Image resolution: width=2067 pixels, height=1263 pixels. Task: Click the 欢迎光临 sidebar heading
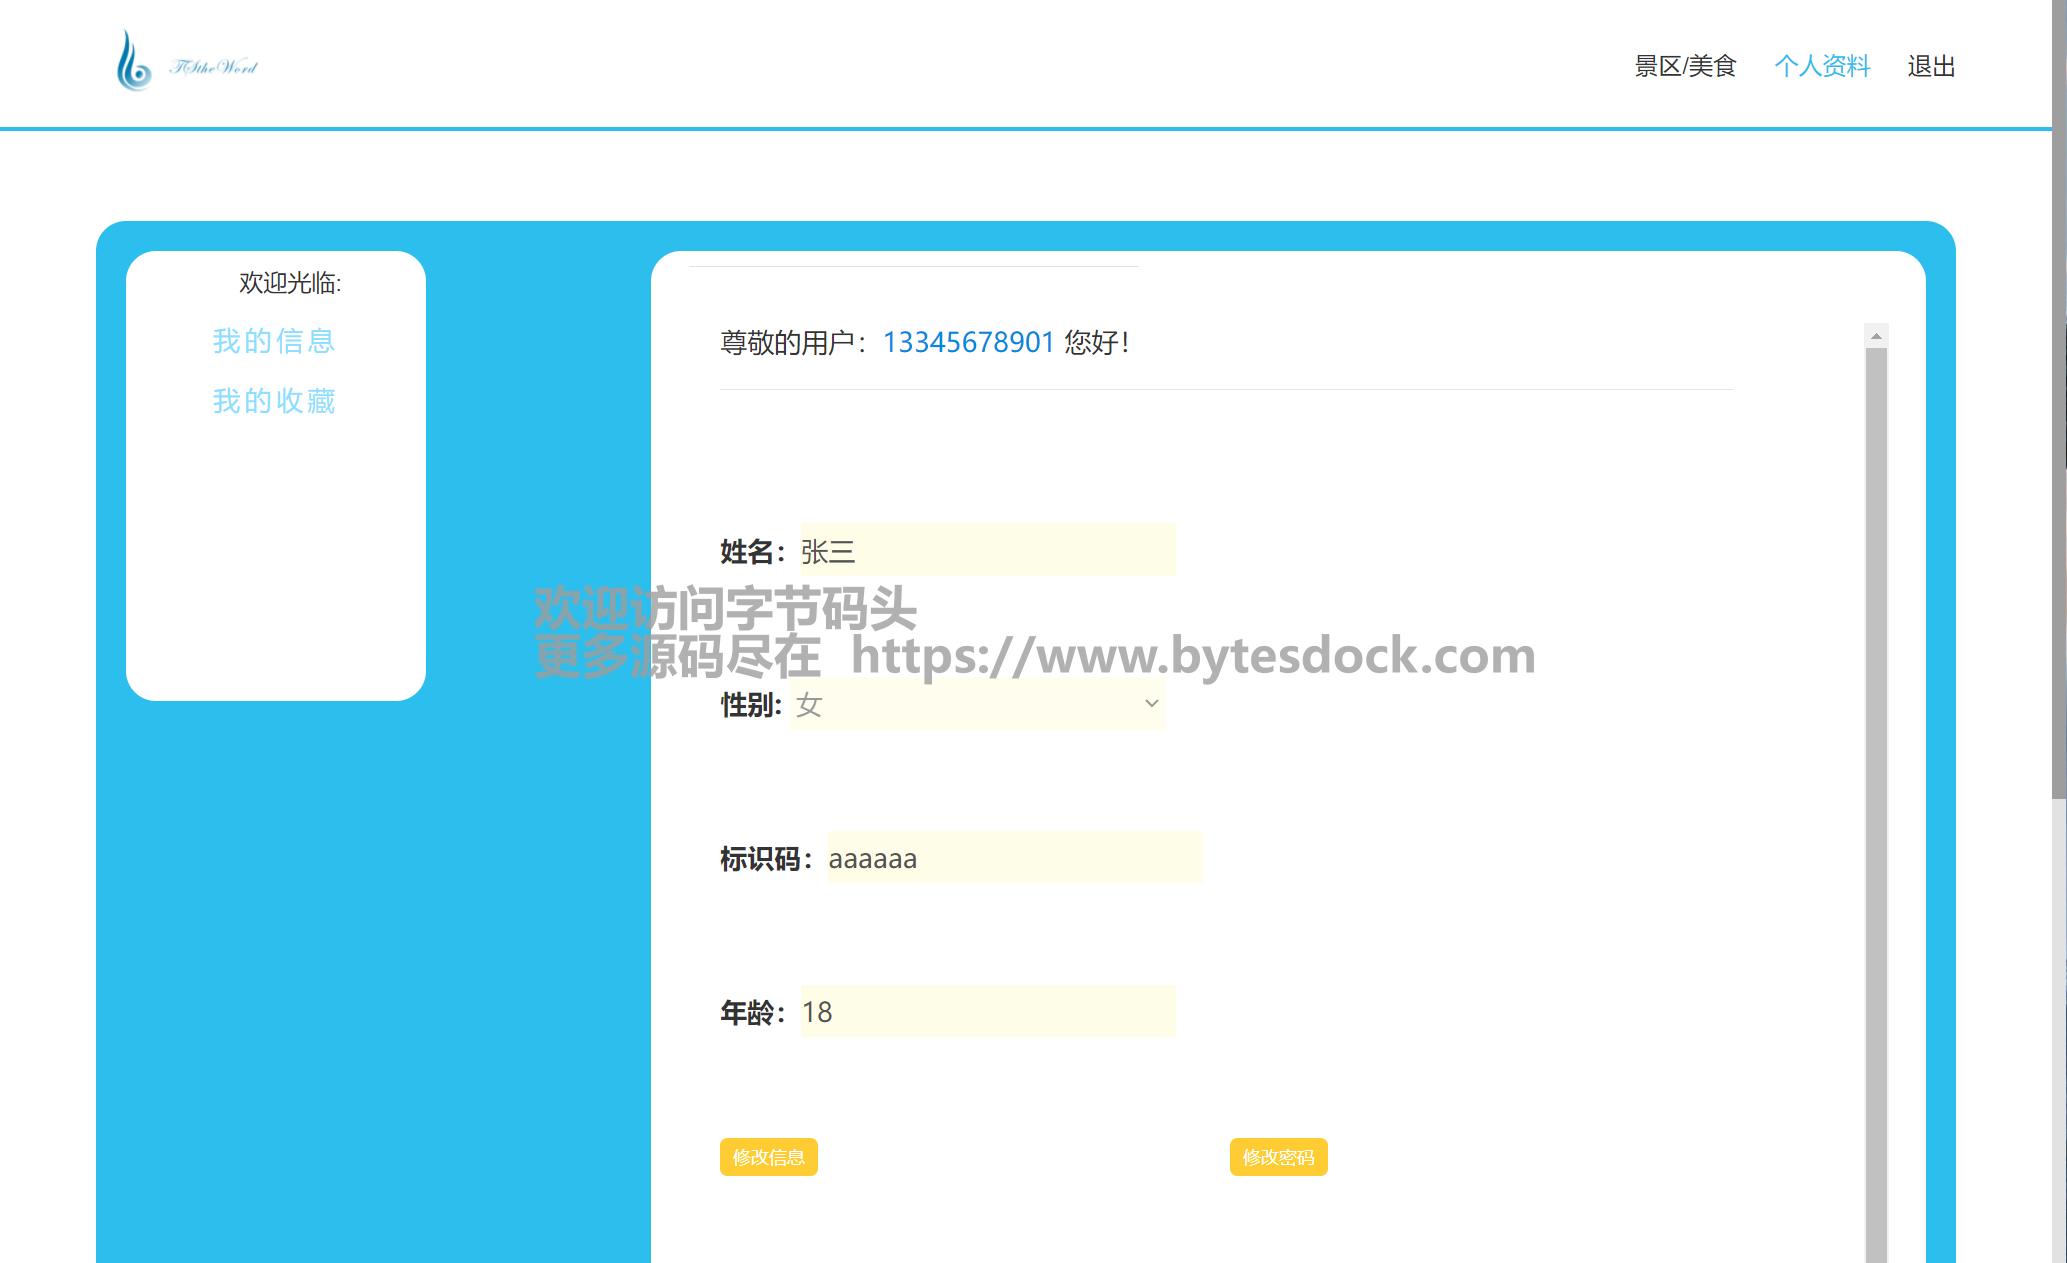point(290,283)
